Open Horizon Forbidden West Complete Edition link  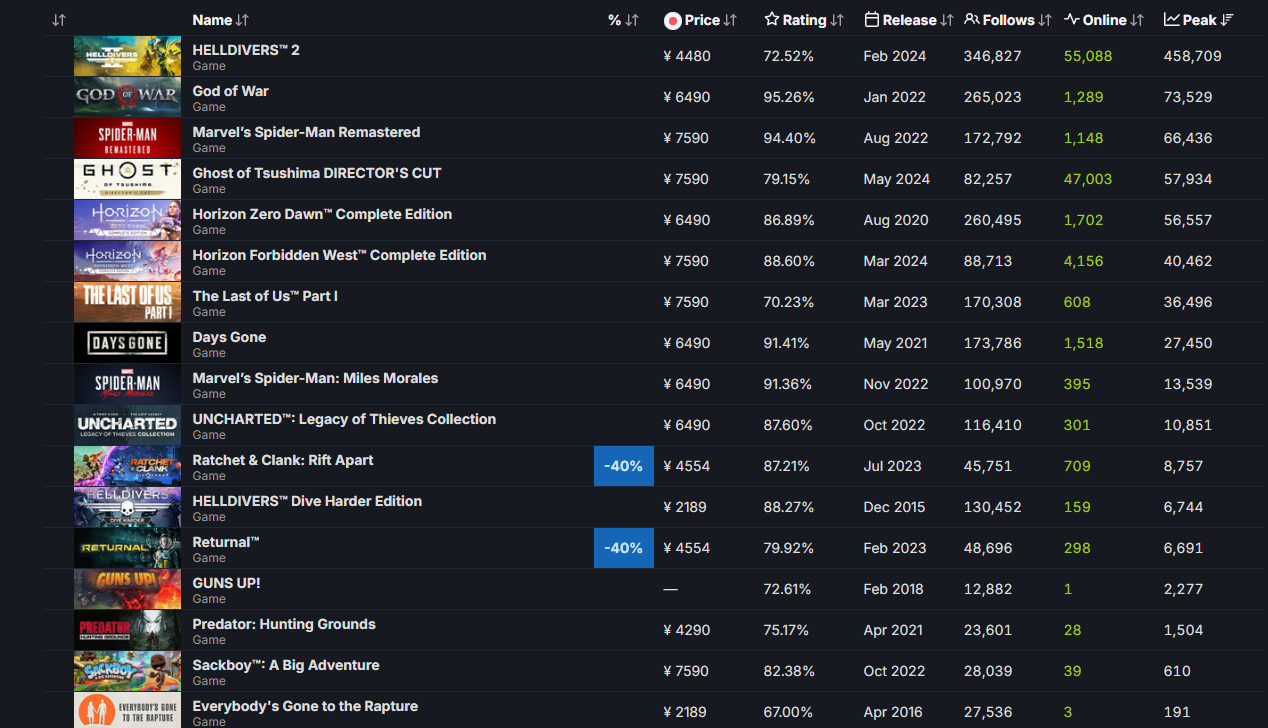click(339, 255)
